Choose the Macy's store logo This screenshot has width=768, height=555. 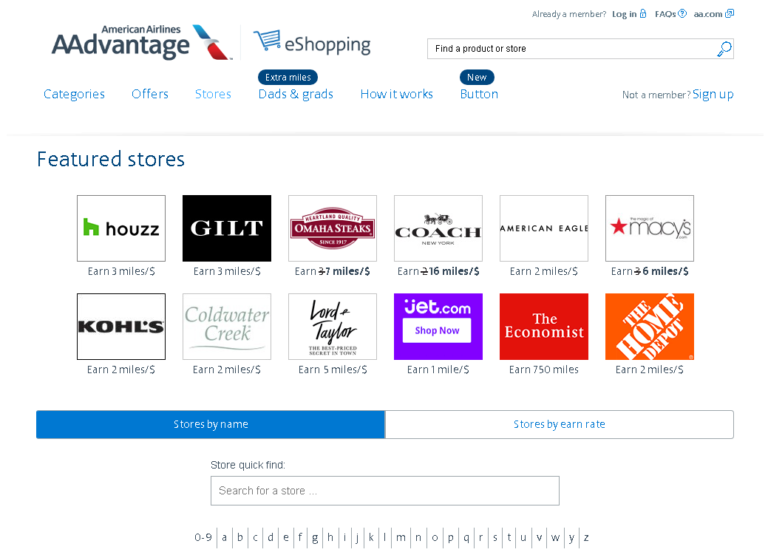[x=649, y=228]
